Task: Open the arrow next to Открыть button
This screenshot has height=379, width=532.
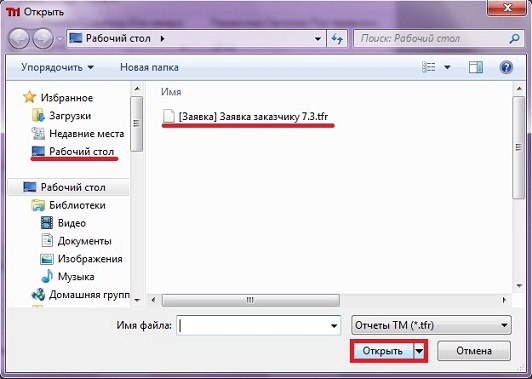Action: point(419,351)
